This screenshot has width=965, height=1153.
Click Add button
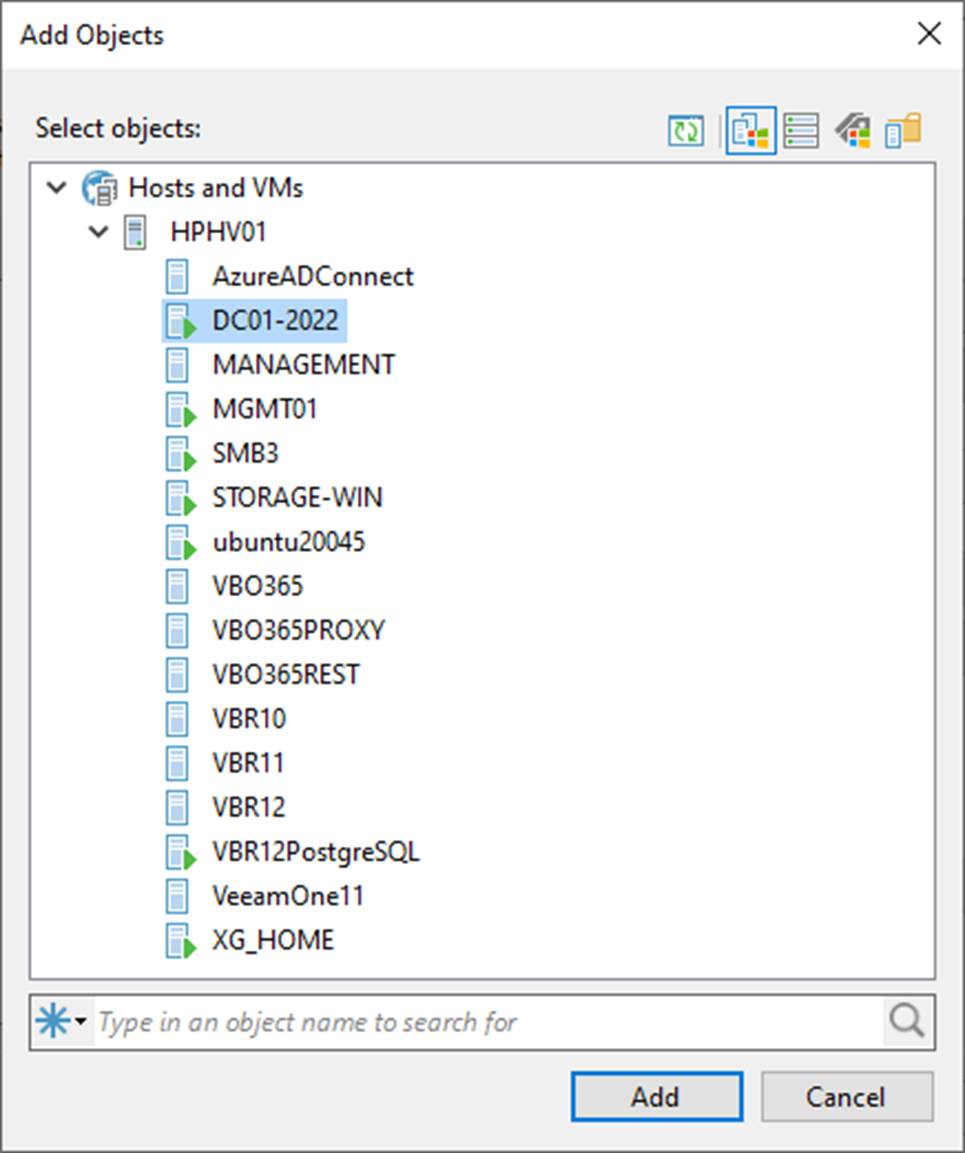tap(657, 1096)
